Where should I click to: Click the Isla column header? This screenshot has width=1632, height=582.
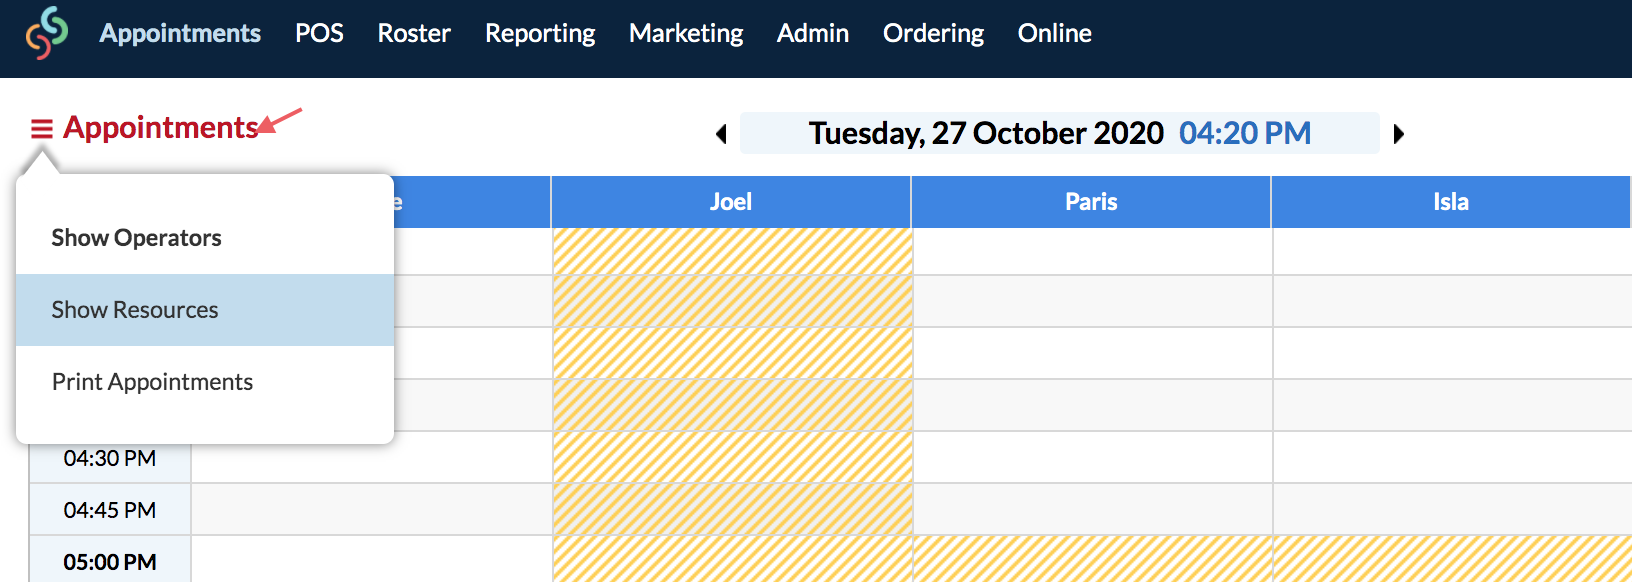click(1451, 202)
